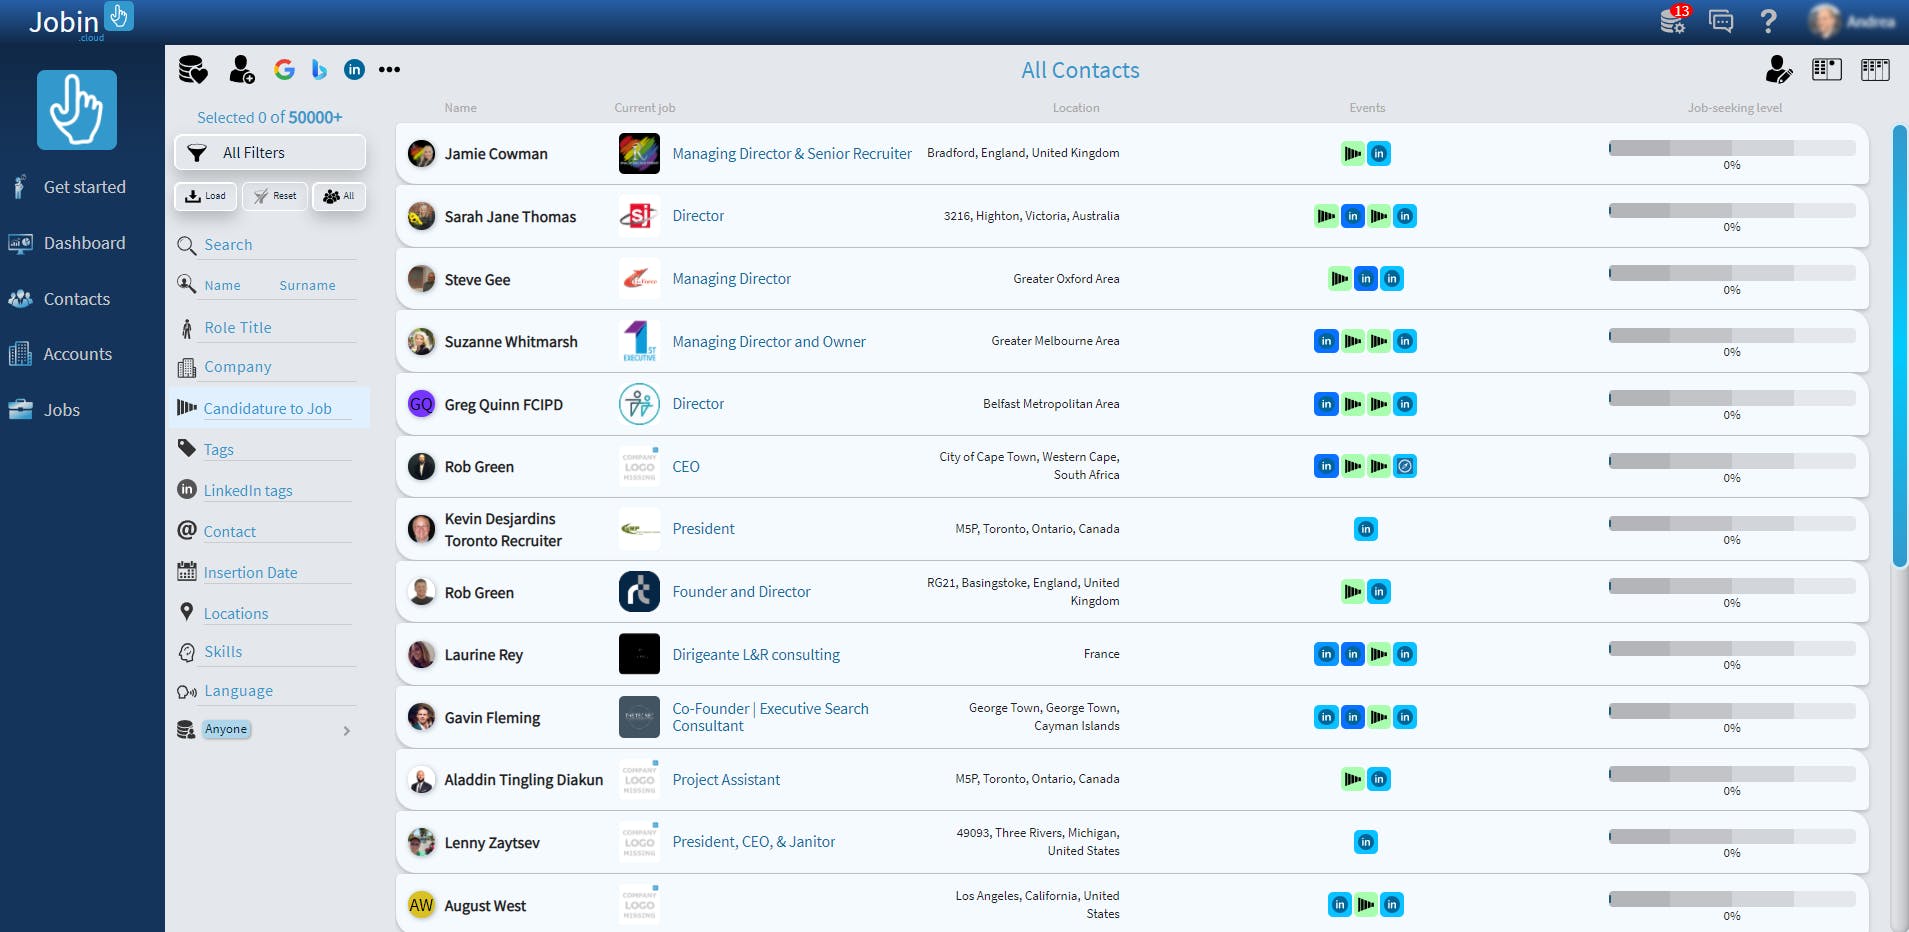This screenshot has height=932, width=1909.
Task: Open the chat messages icon in header
Action: tap(1721, 20)
